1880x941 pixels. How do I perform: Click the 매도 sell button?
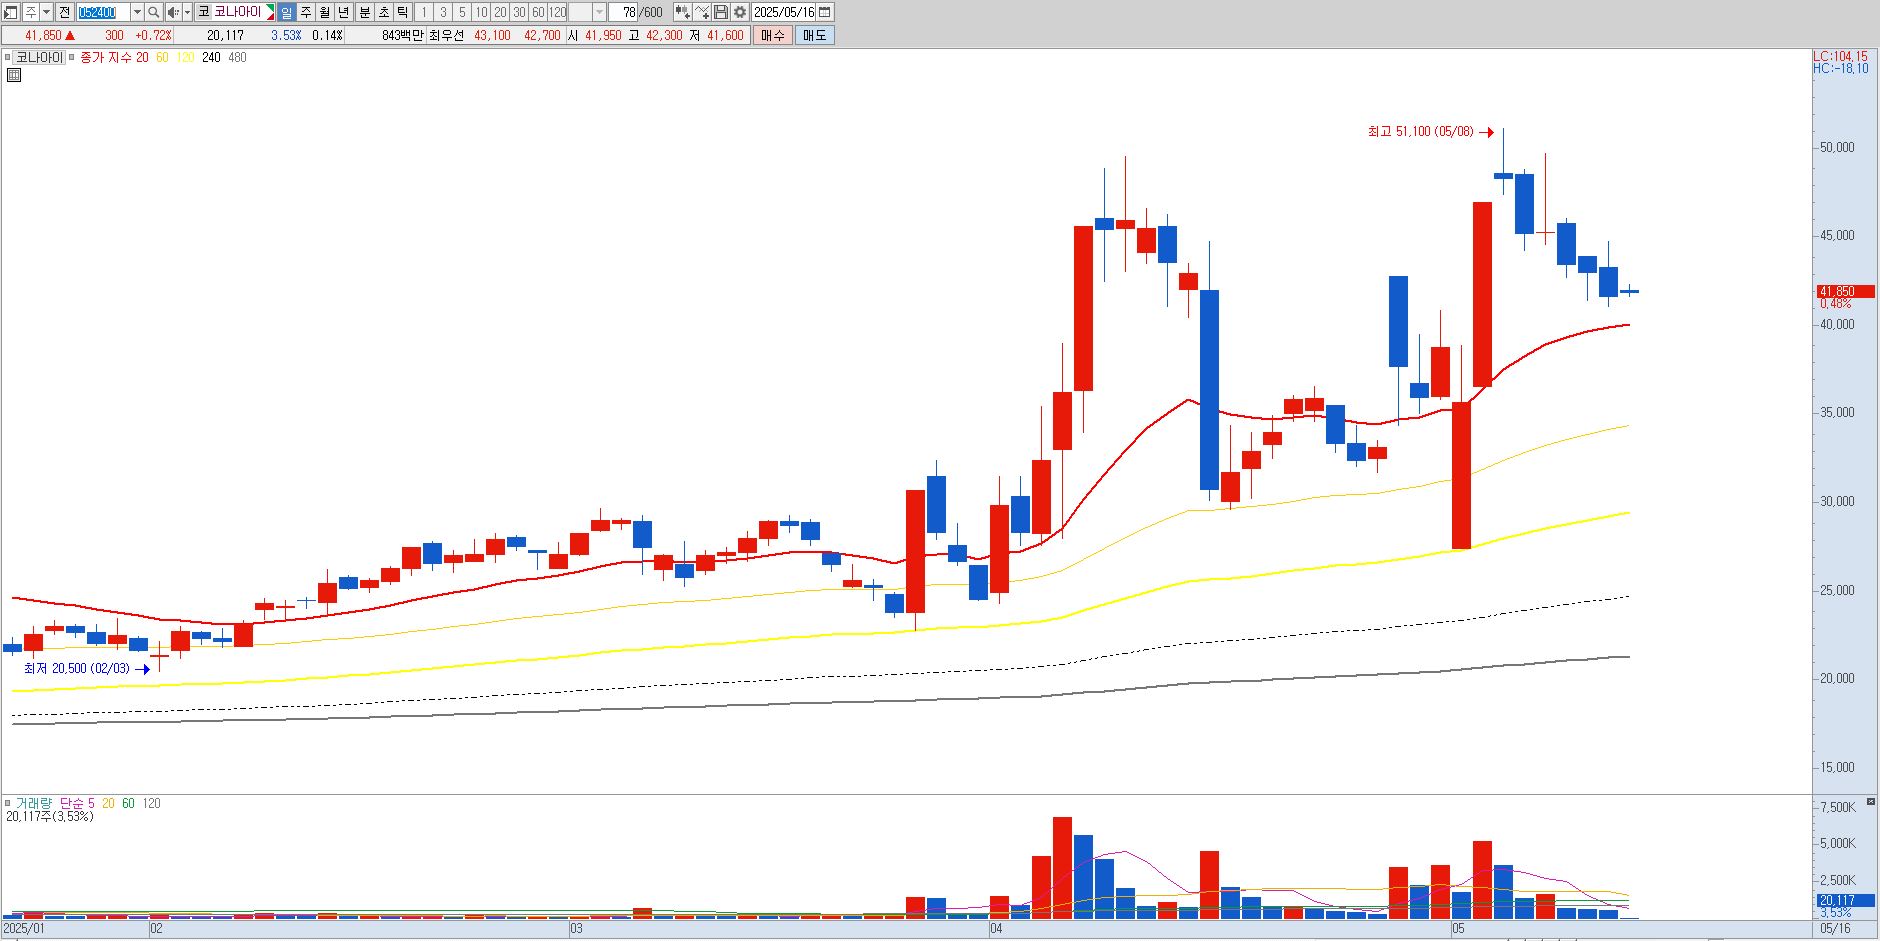(x=815, y=35)
